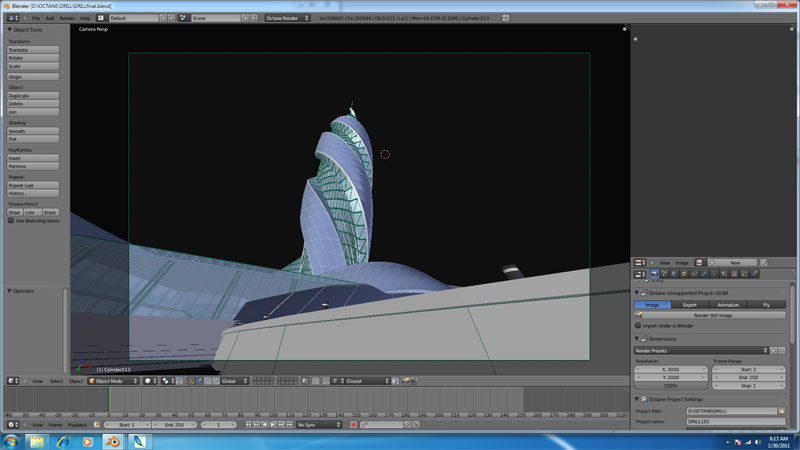Open Internet Explorer from the taskbar
The image size is (800, 450).
pos(62,441)
